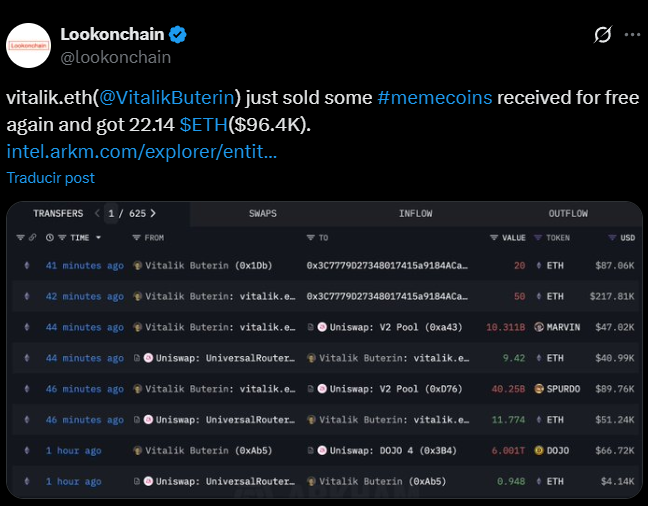Click Traducir post to translate
Image resolution: width=648 pixels, height=506 pixels.
coord(50,177)
